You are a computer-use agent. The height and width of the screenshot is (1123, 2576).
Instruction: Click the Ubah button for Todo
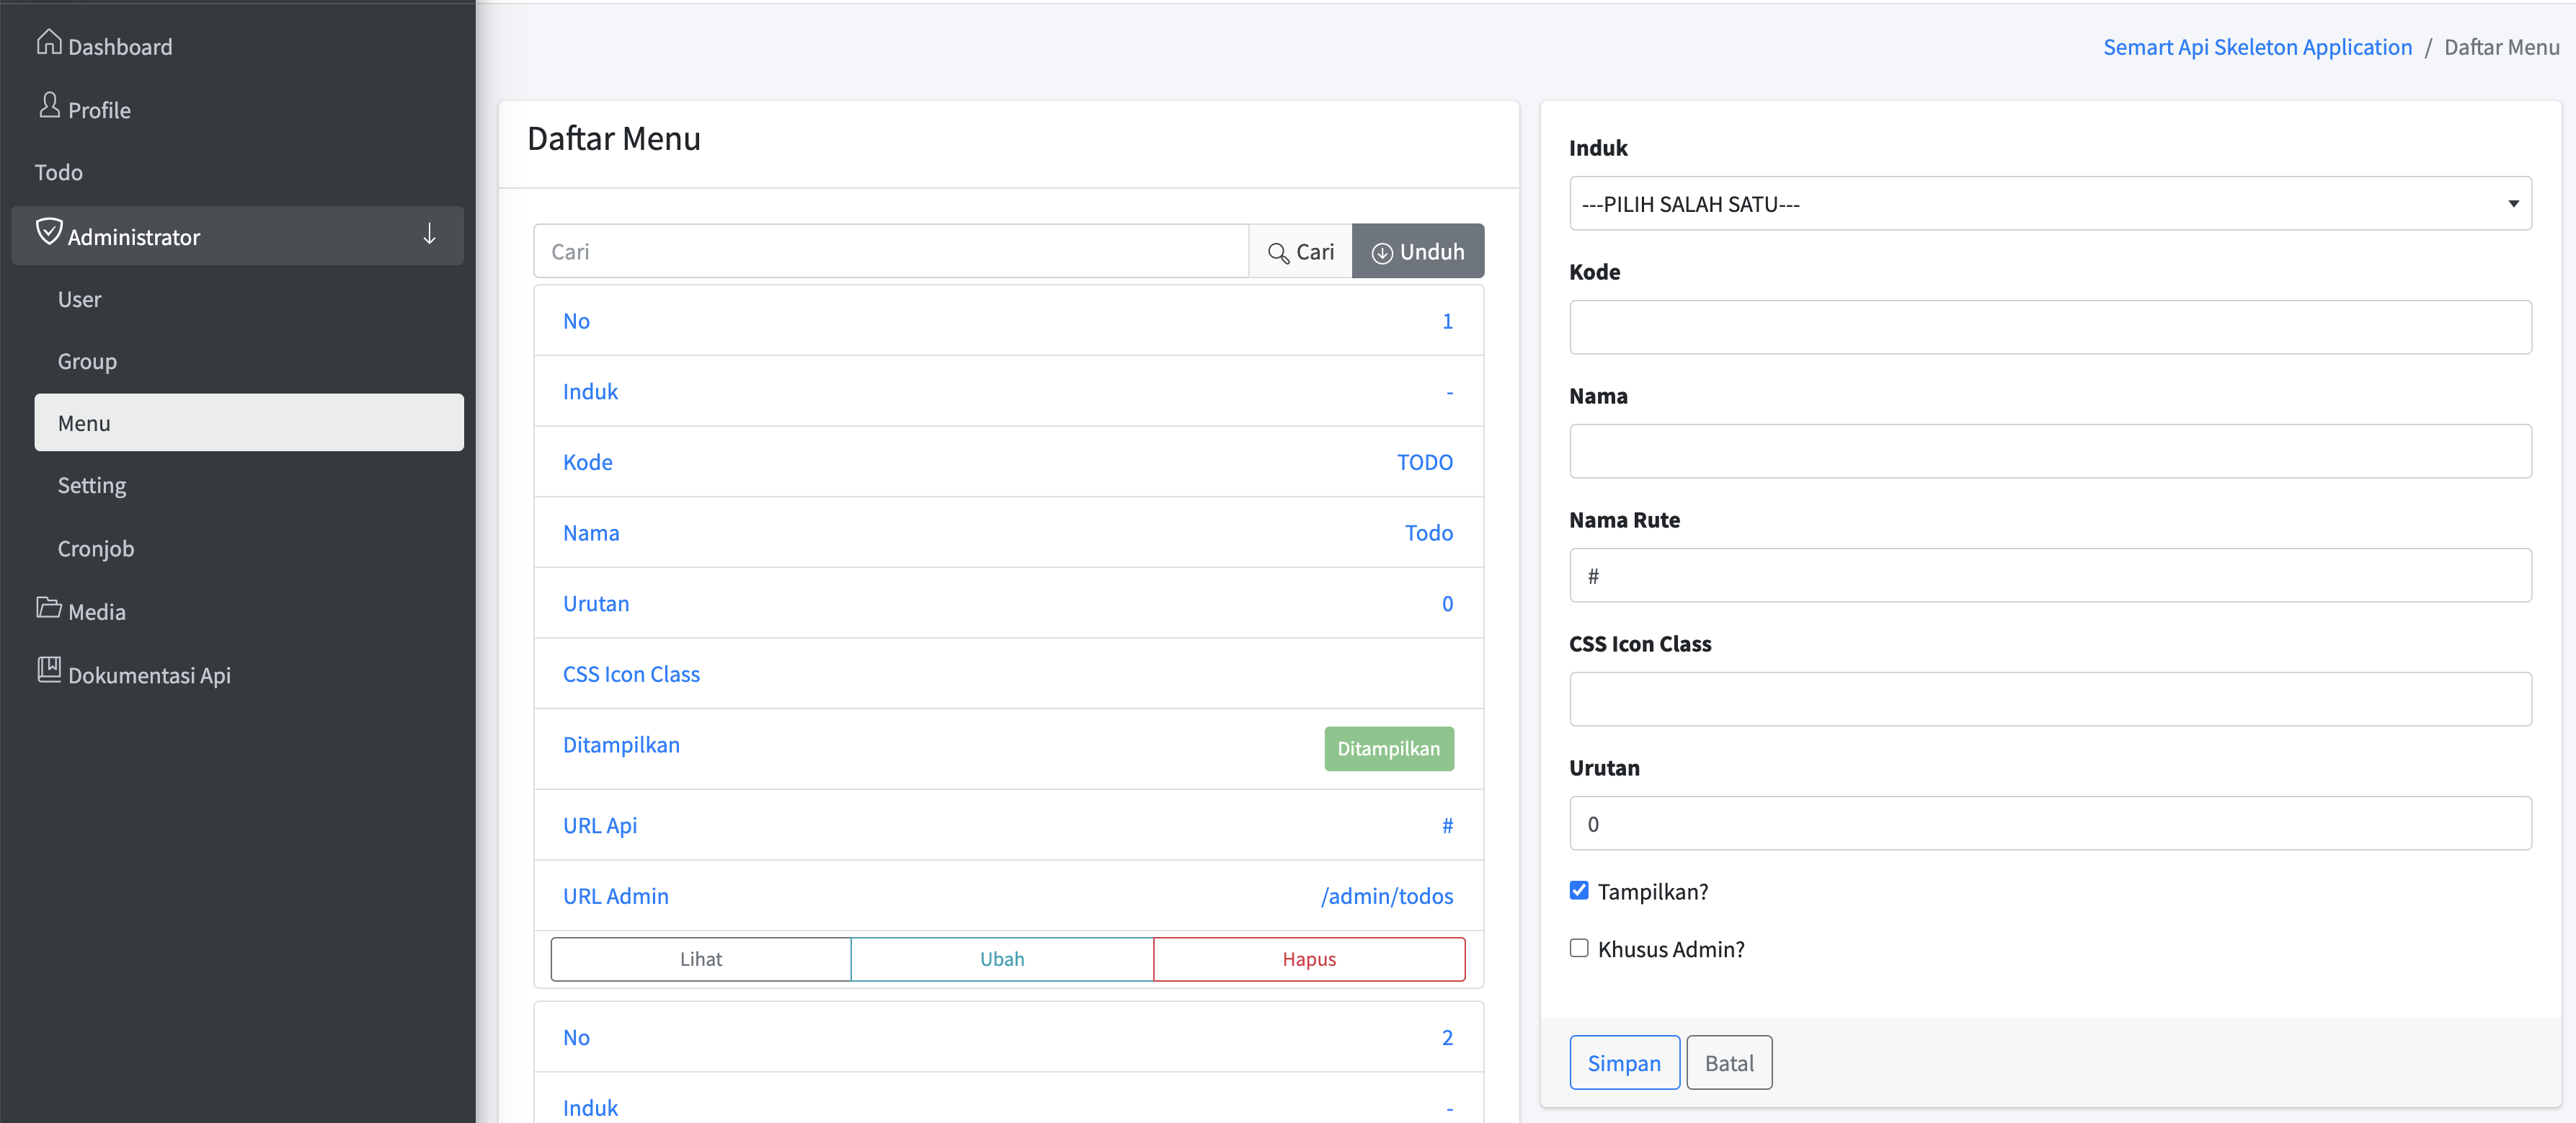coord(1001,959)
